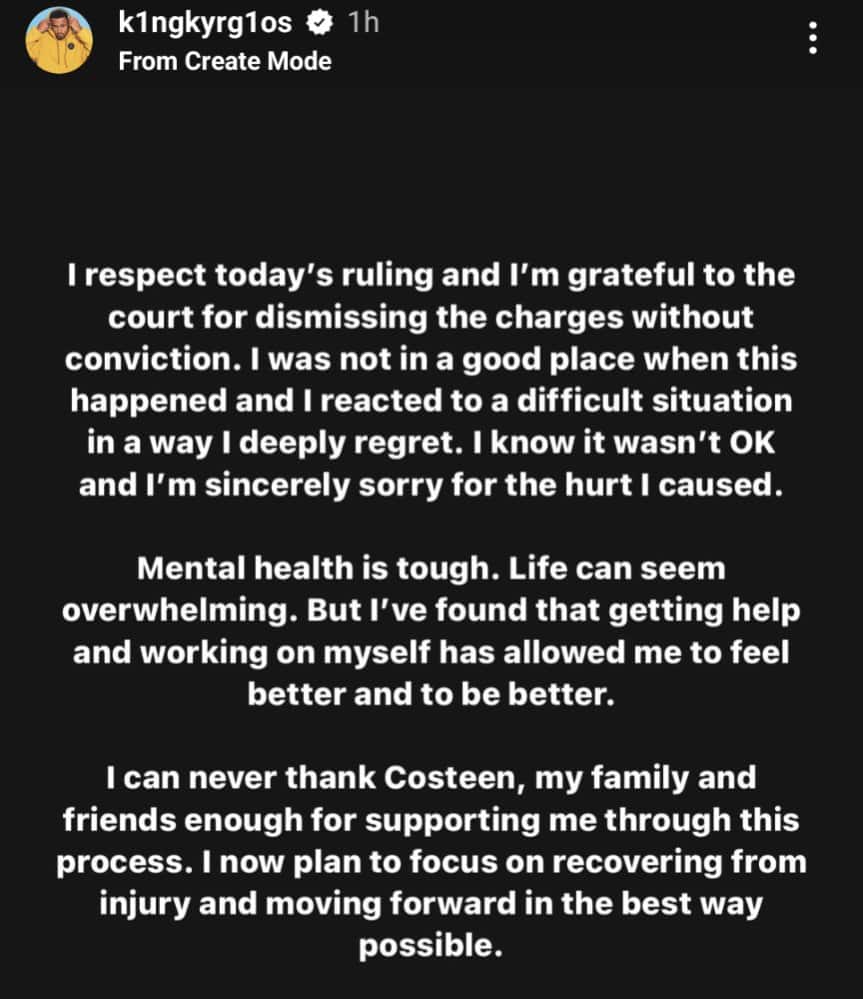Viewport: 863px width, 999px height.
Task: Click the line "in a way I deeply regret"
Action: [429, 443]
